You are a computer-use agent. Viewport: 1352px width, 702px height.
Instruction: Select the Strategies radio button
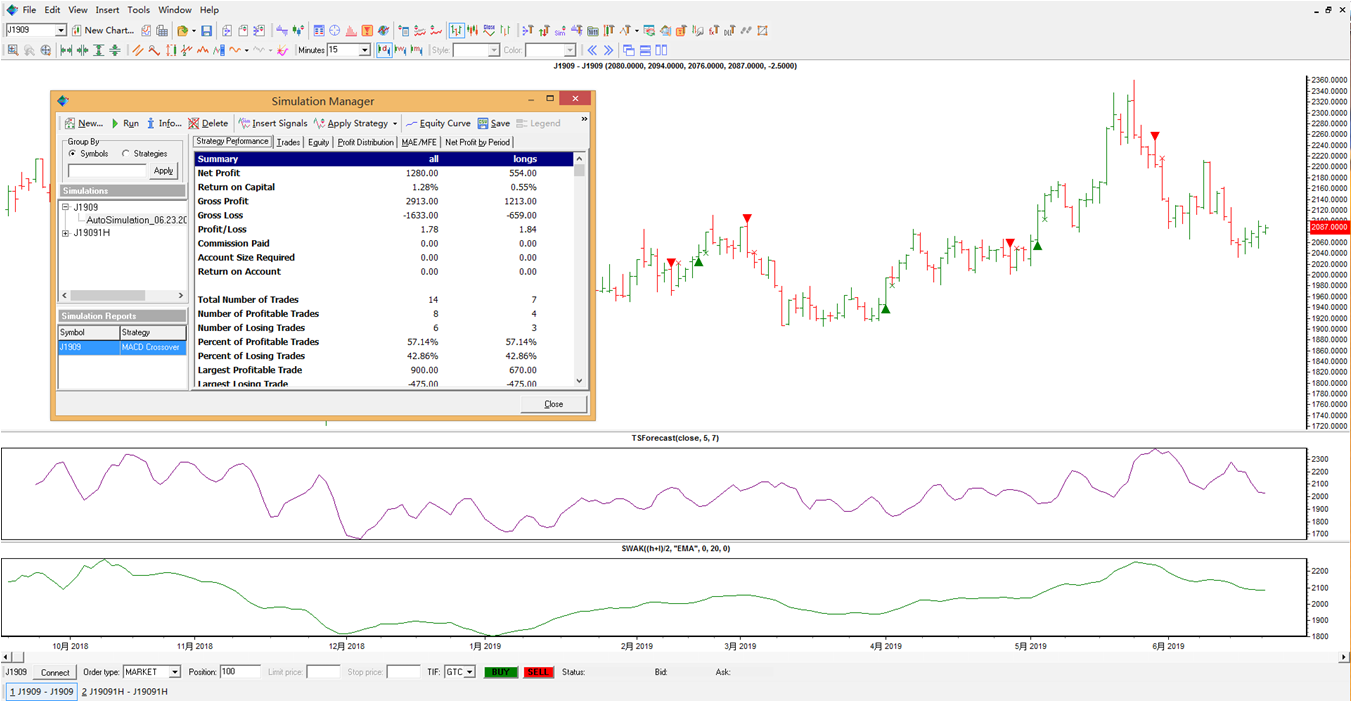click(126, 154)
